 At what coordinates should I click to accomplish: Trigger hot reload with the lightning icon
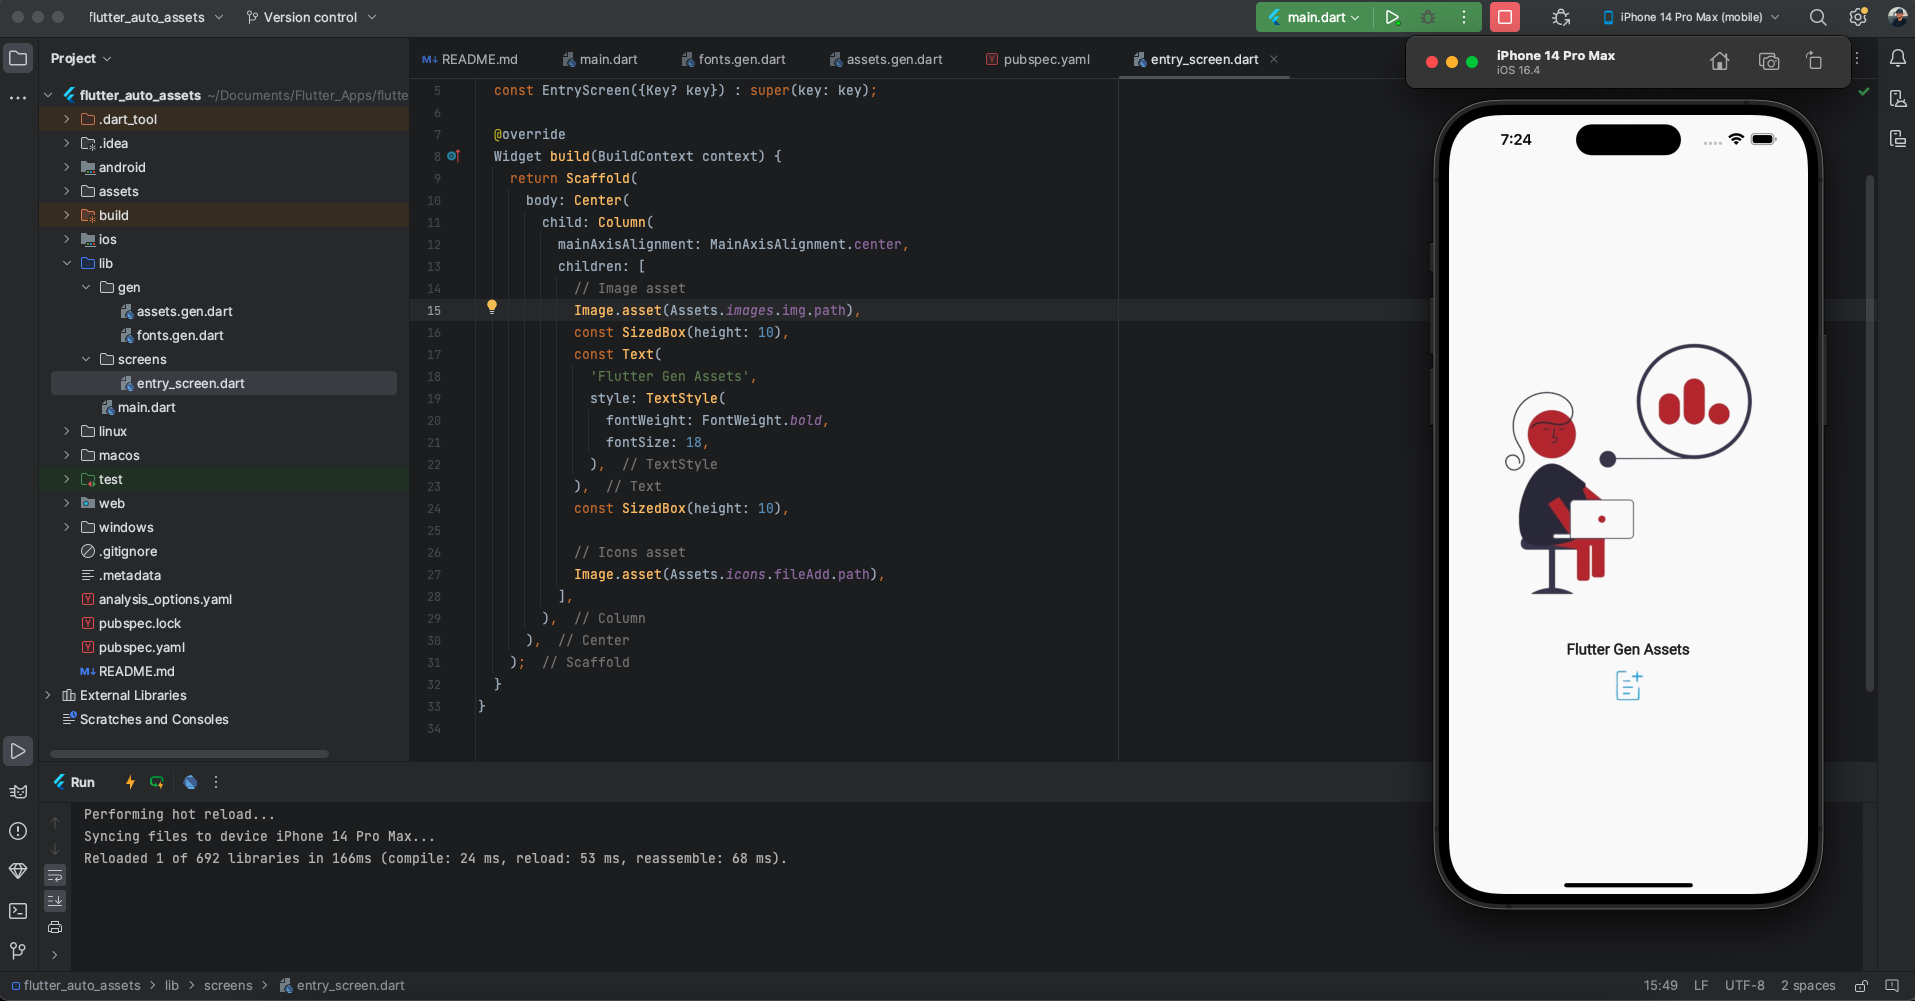point(129,782)
